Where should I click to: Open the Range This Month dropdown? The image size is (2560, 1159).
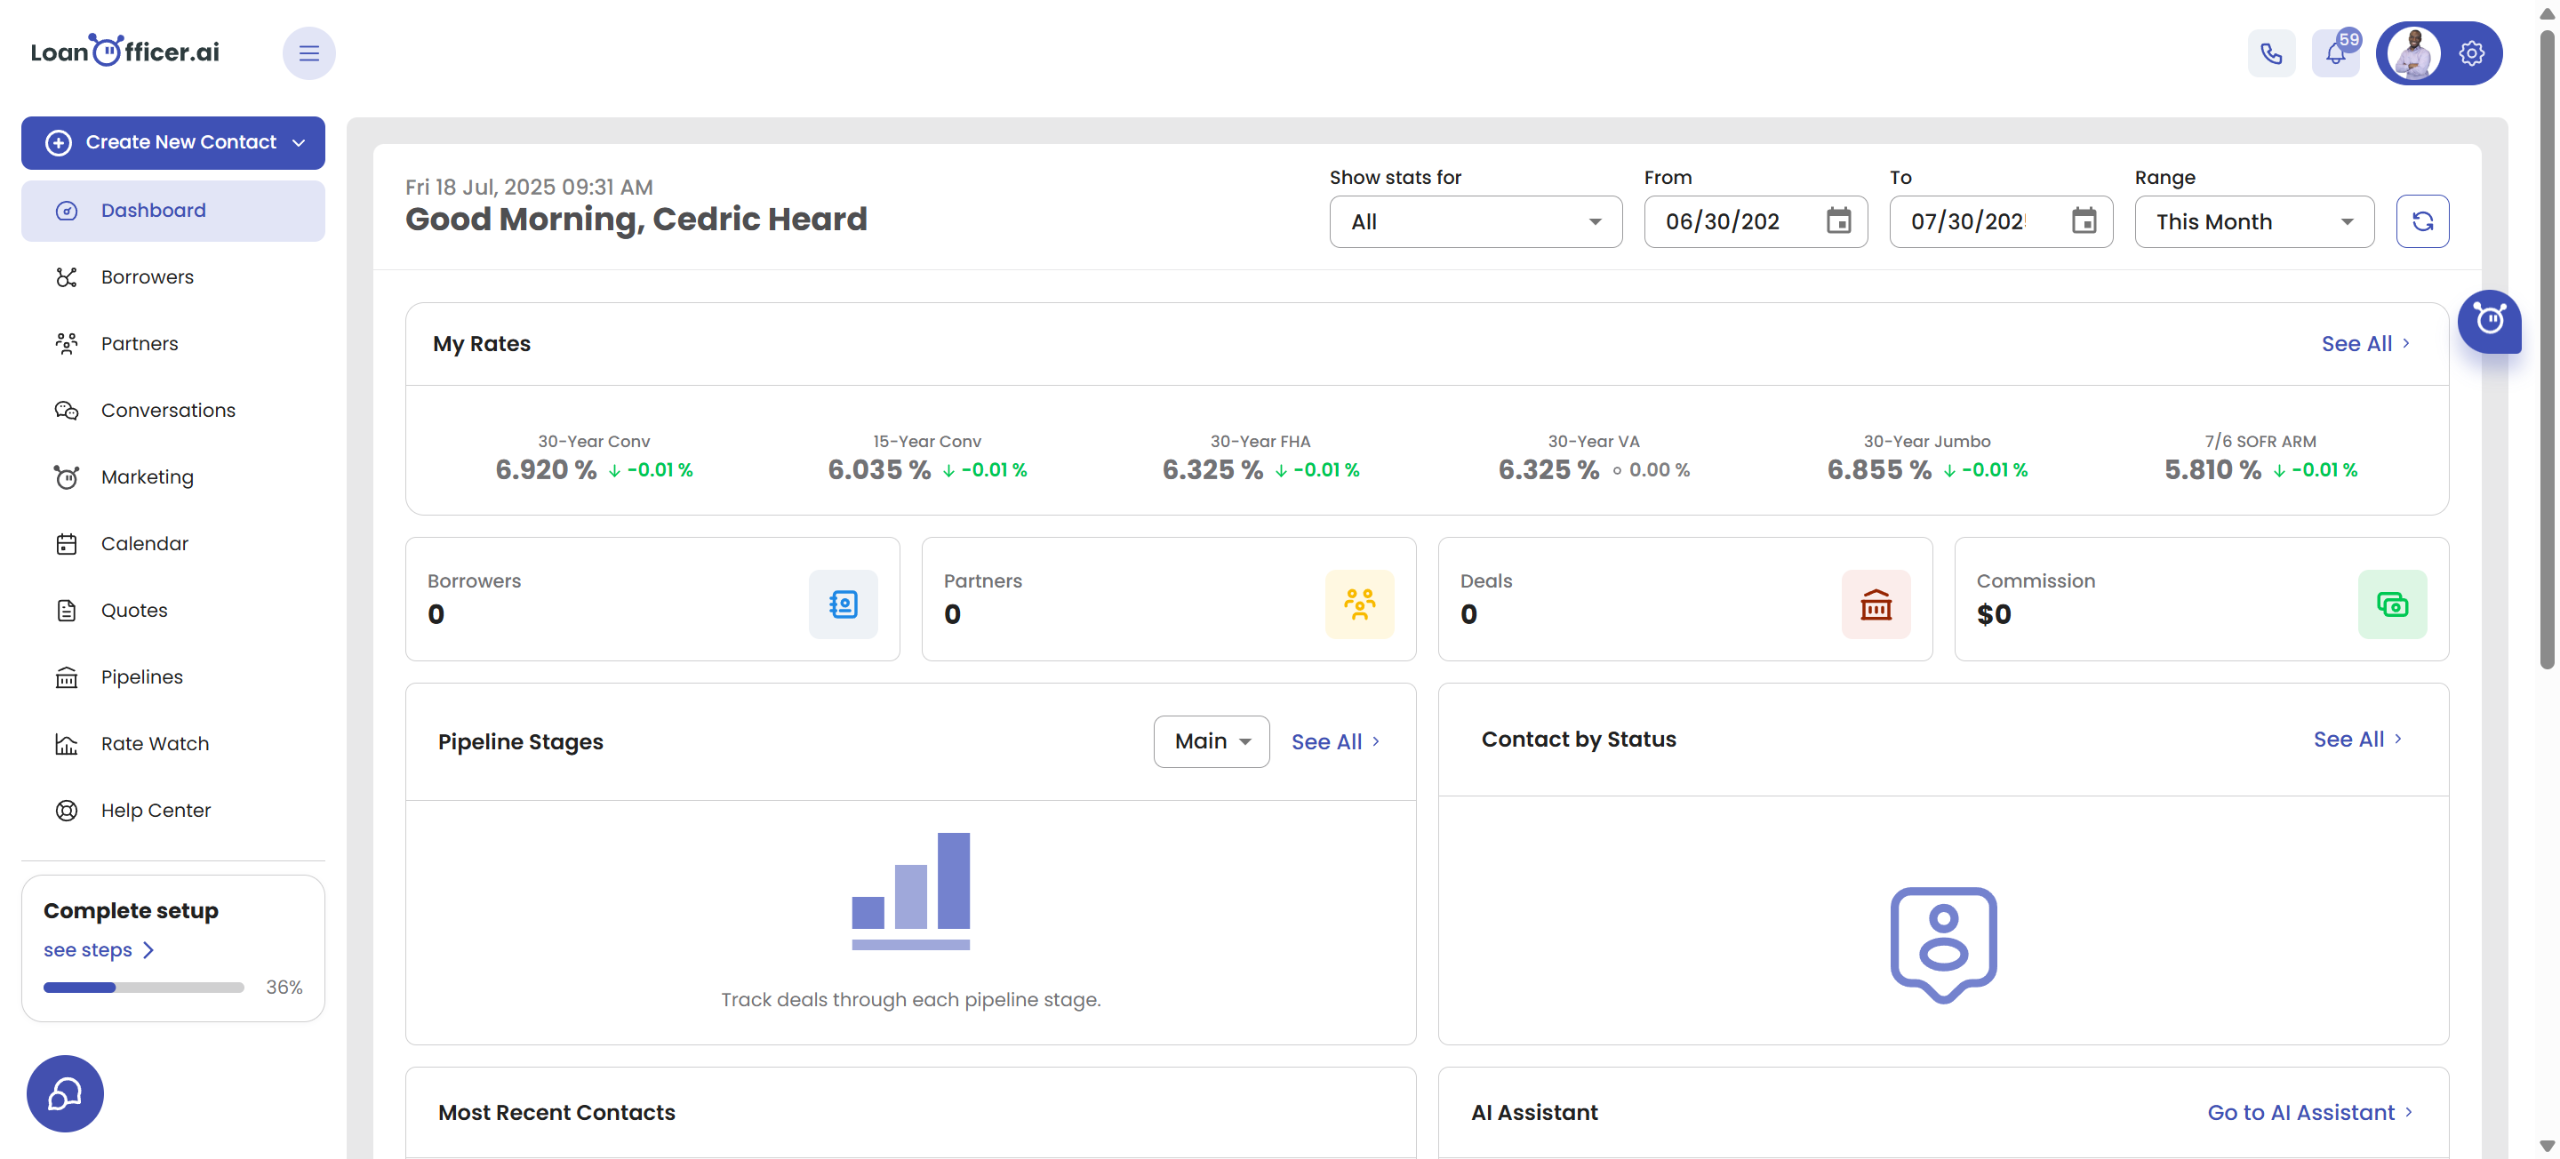(2253, 221)
